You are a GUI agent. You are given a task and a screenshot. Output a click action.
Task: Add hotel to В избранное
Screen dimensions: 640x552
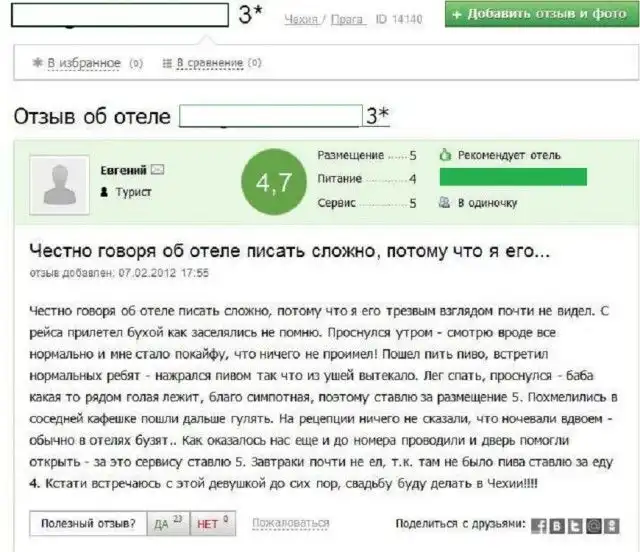click(x=84, y=63)
